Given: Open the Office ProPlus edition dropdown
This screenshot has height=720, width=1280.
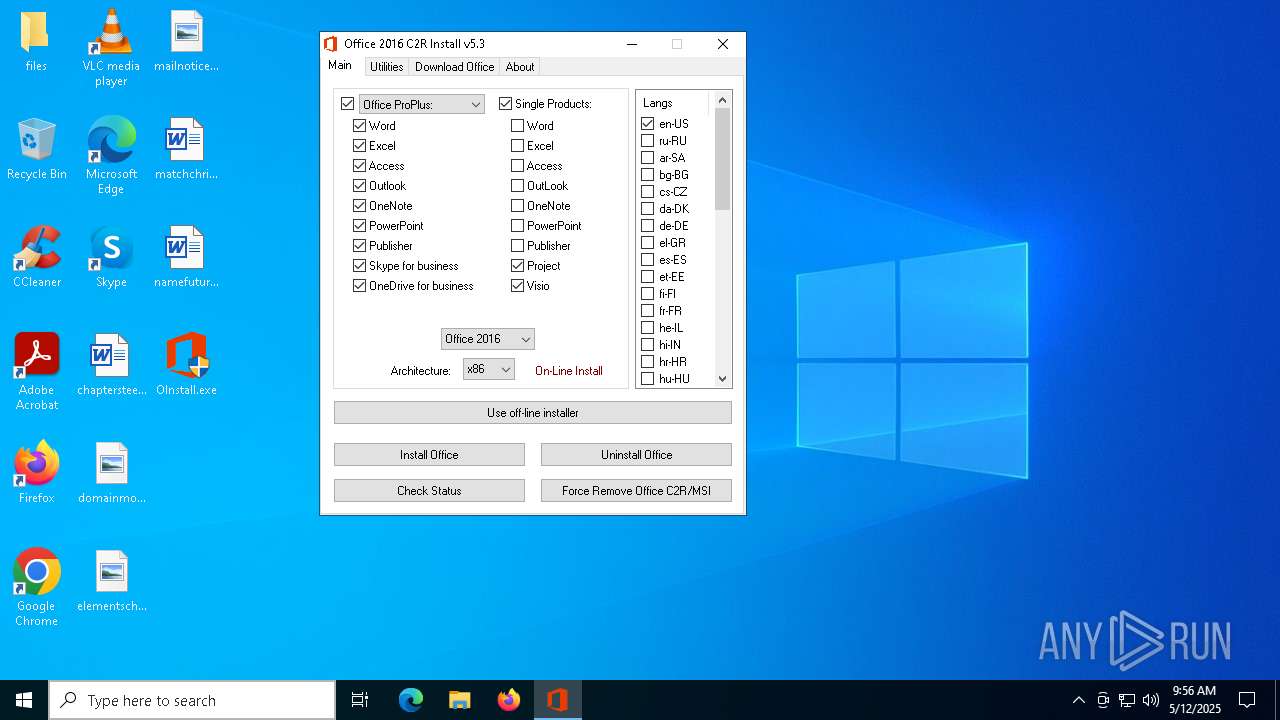Looking at the screenshot, I should (422, 104).
